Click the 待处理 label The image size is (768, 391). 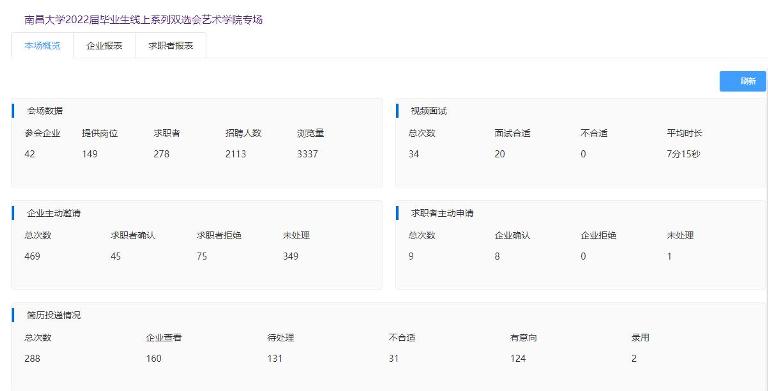[x=281, y=338]
